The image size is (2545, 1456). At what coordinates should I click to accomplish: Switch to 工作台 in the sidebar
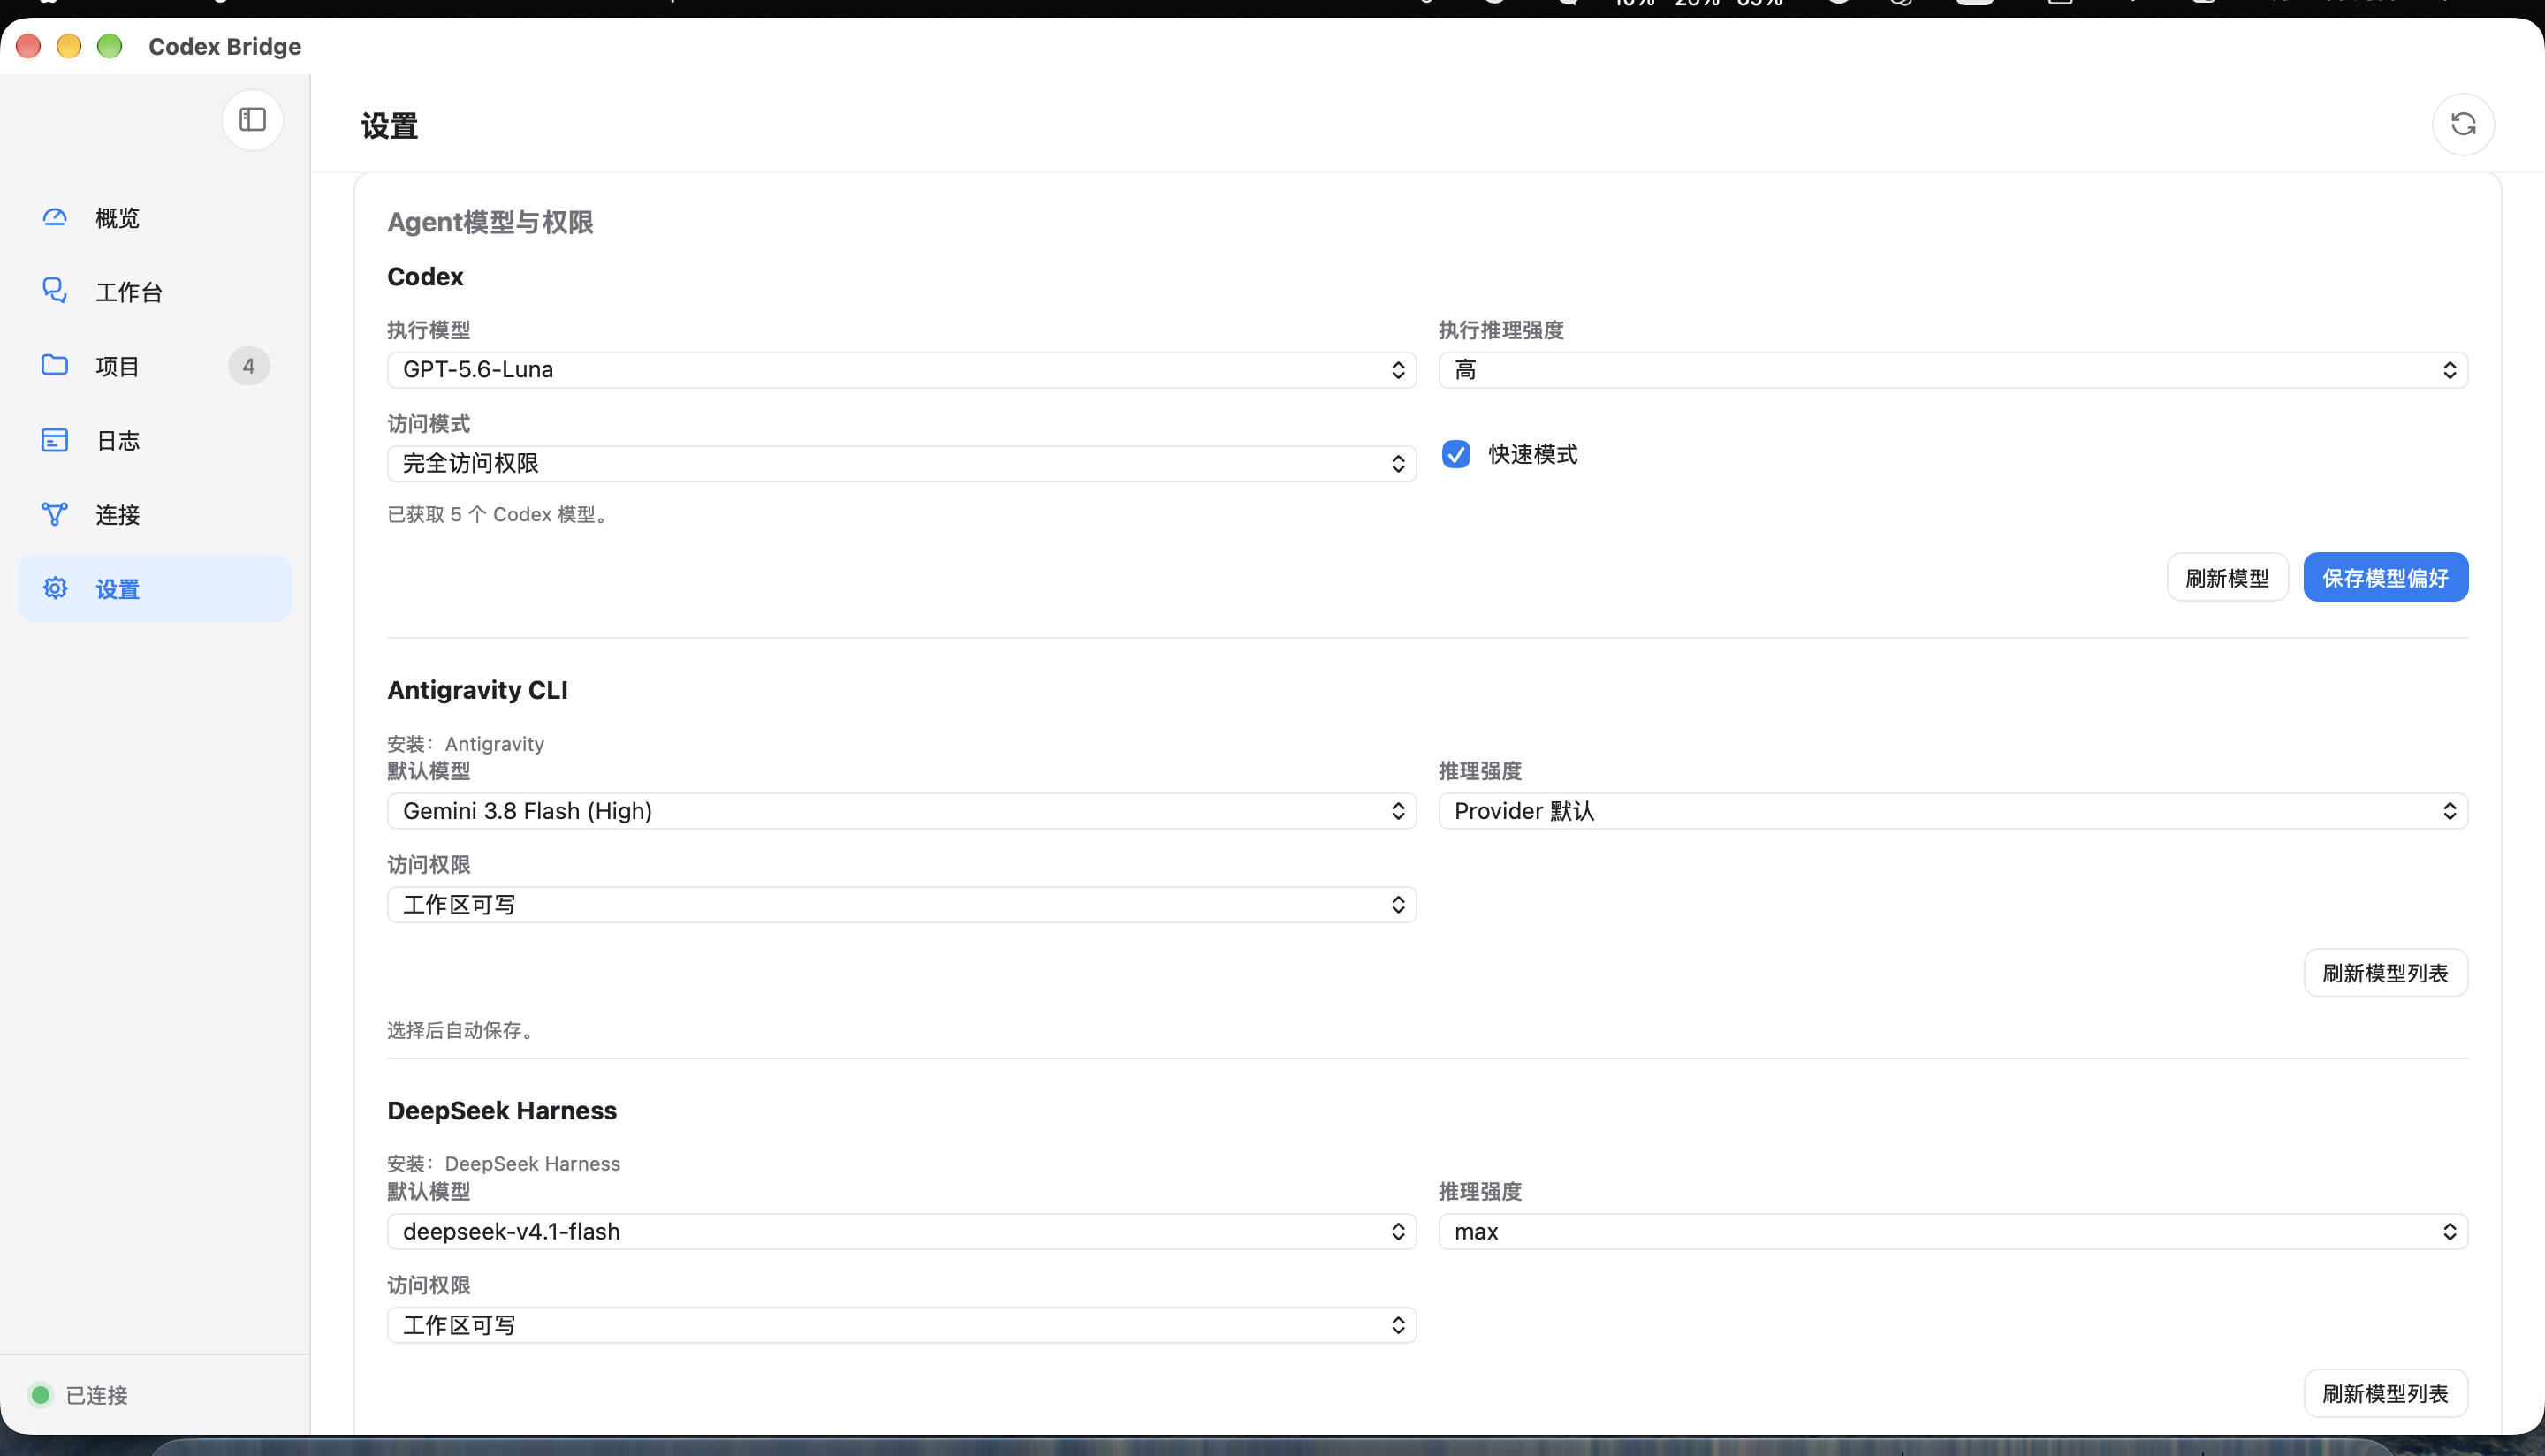[154, 291]
